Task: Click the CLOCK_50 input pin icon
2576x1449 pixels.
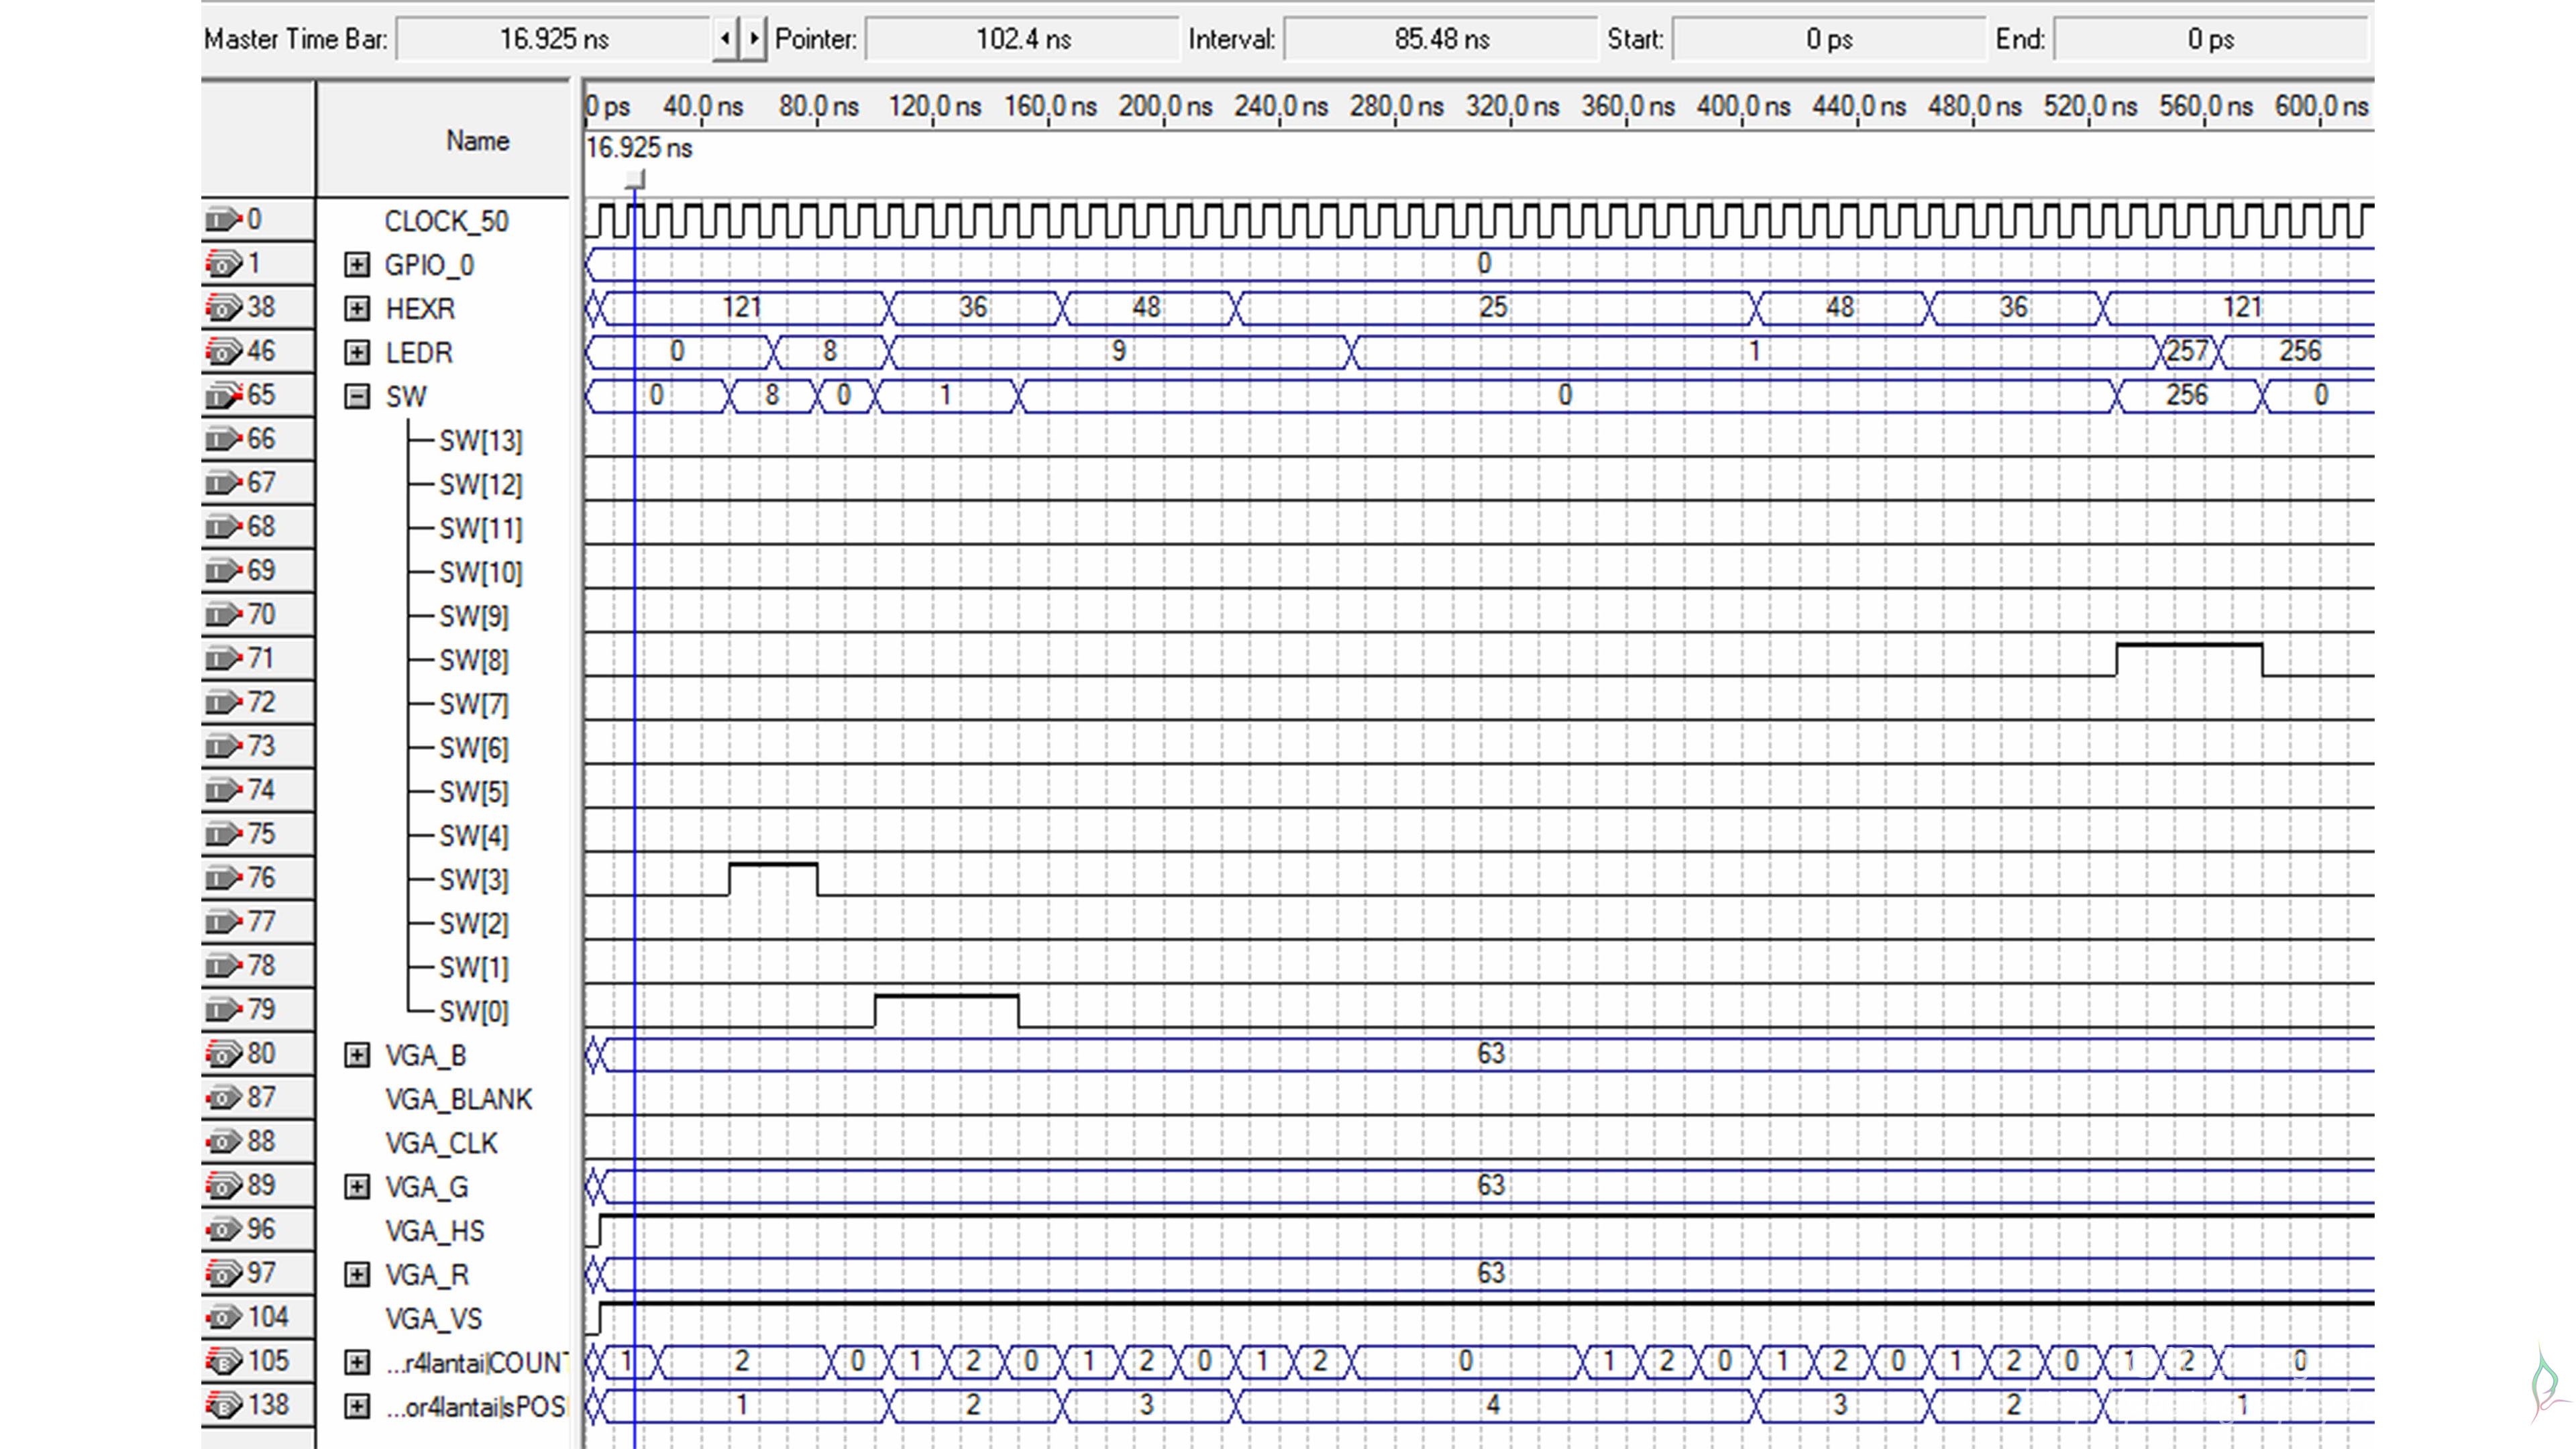Action: (x=223, y=219)
